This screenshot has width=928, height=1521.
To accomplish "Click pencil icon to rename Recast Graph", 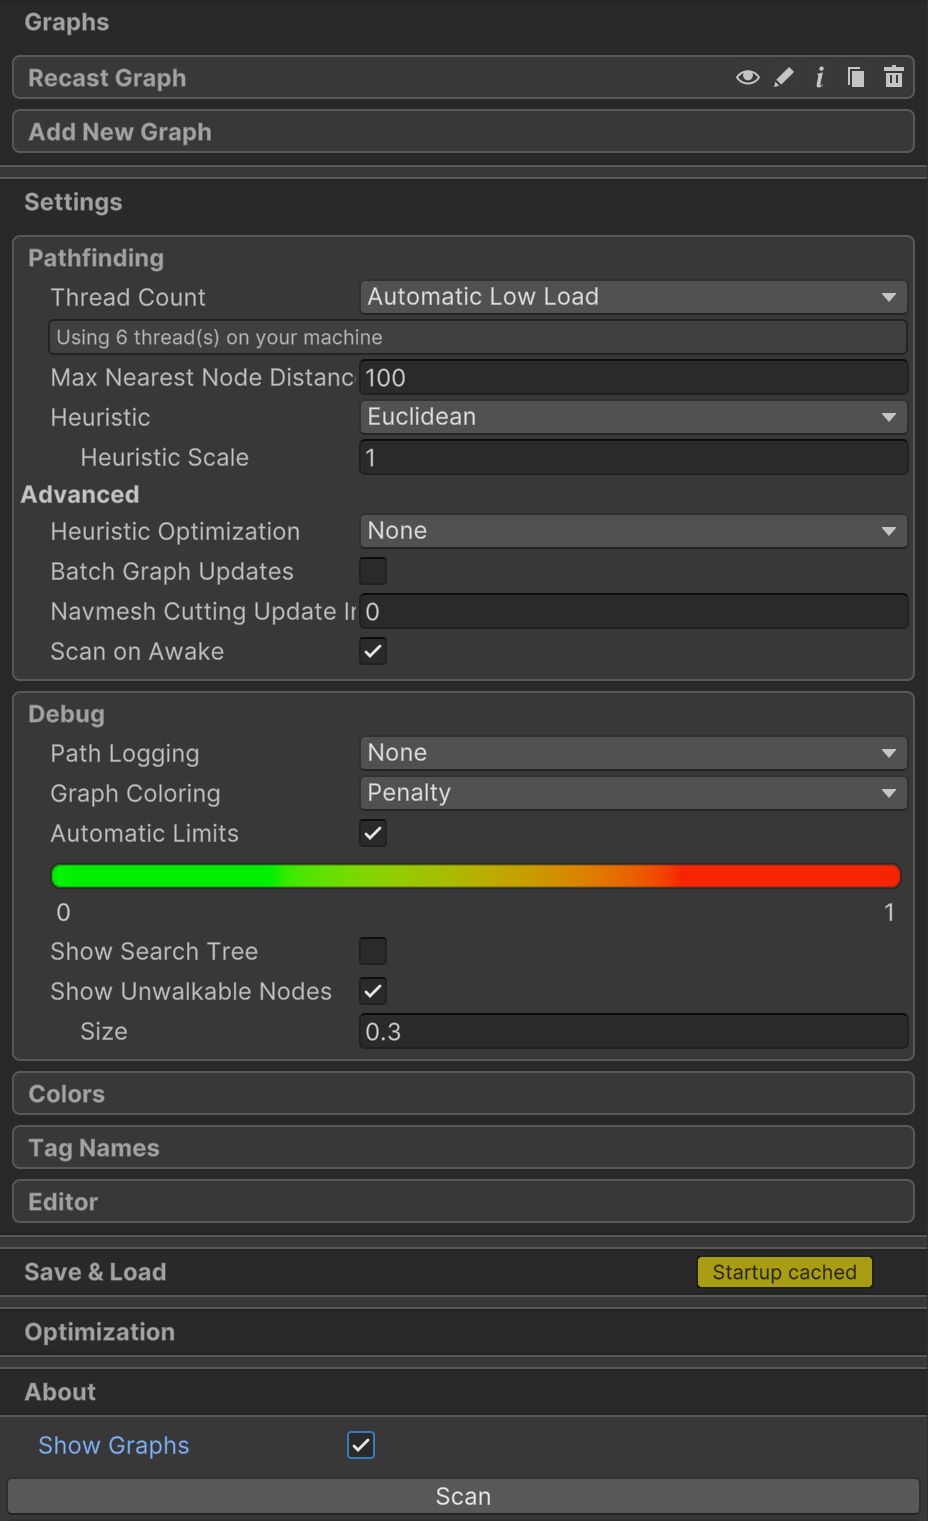I will coord(784,77).
